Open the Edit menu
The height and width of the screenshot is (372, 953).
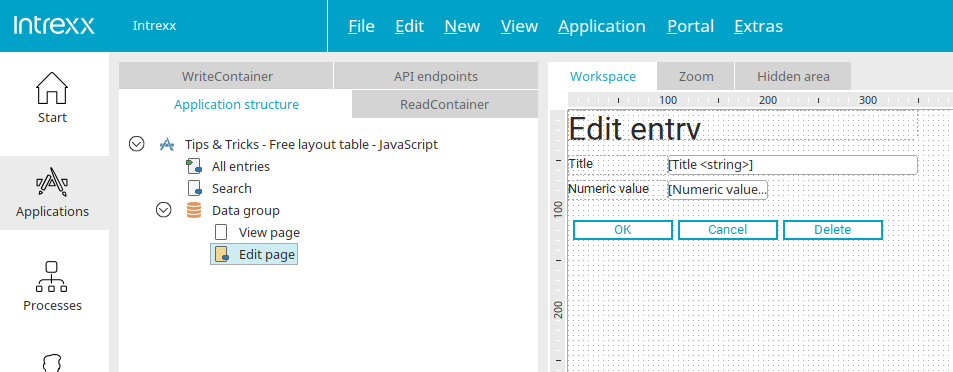click(x=409, y=26)
